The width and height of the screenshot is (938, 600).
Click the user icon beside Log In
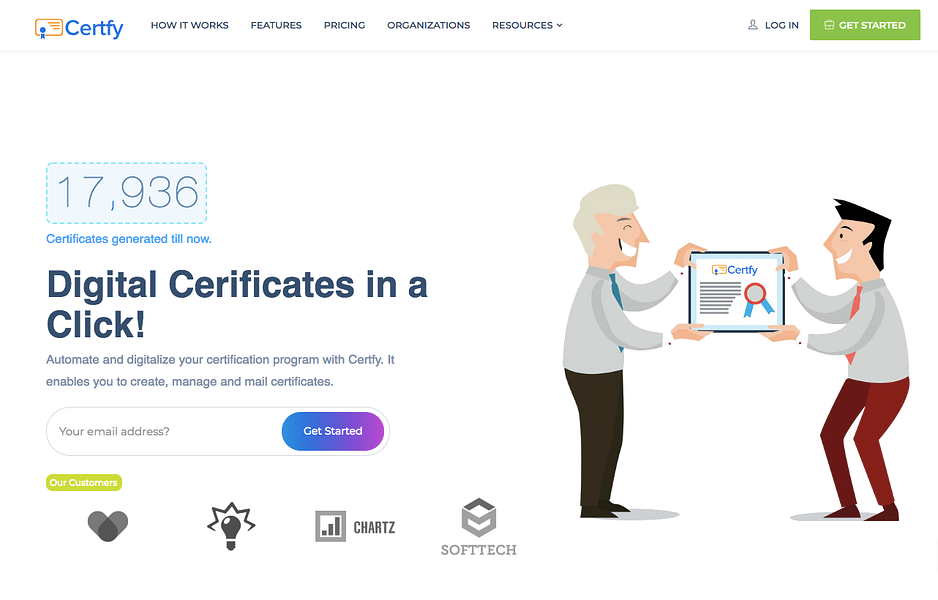[x=753, y=25]
